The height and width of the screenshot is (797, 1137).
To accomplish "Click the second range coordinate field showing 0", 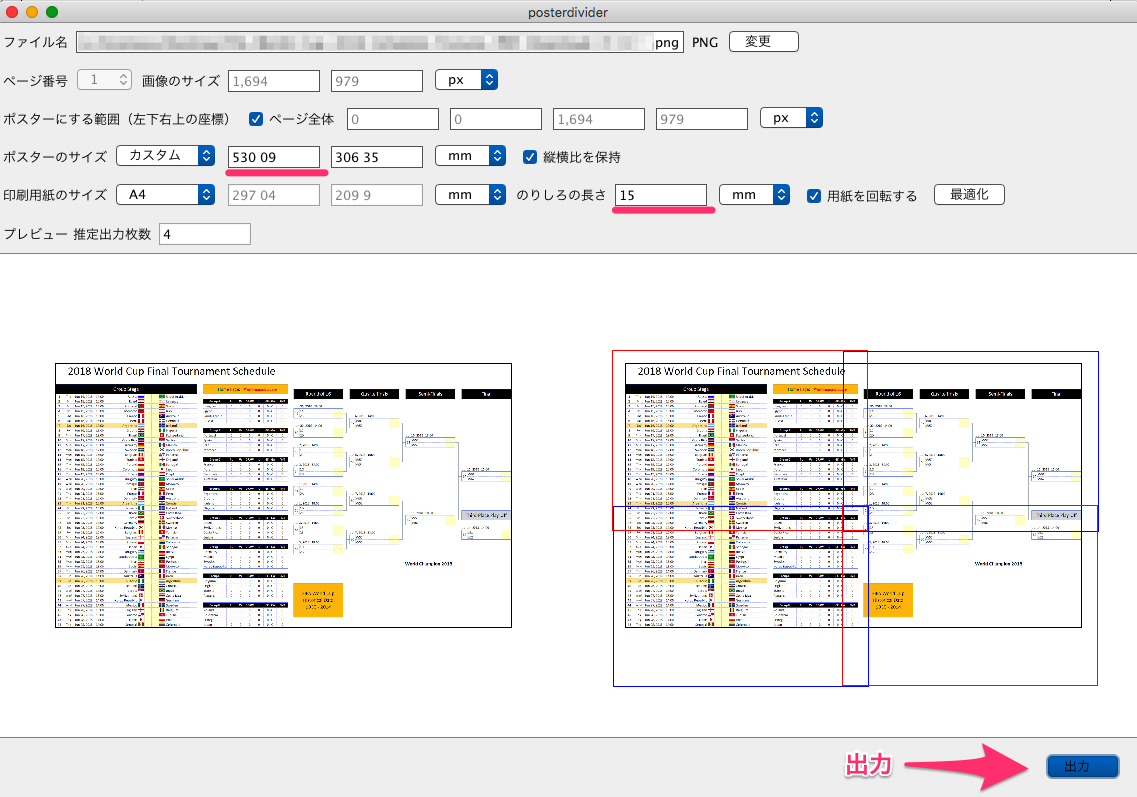I will coord(495,119).
